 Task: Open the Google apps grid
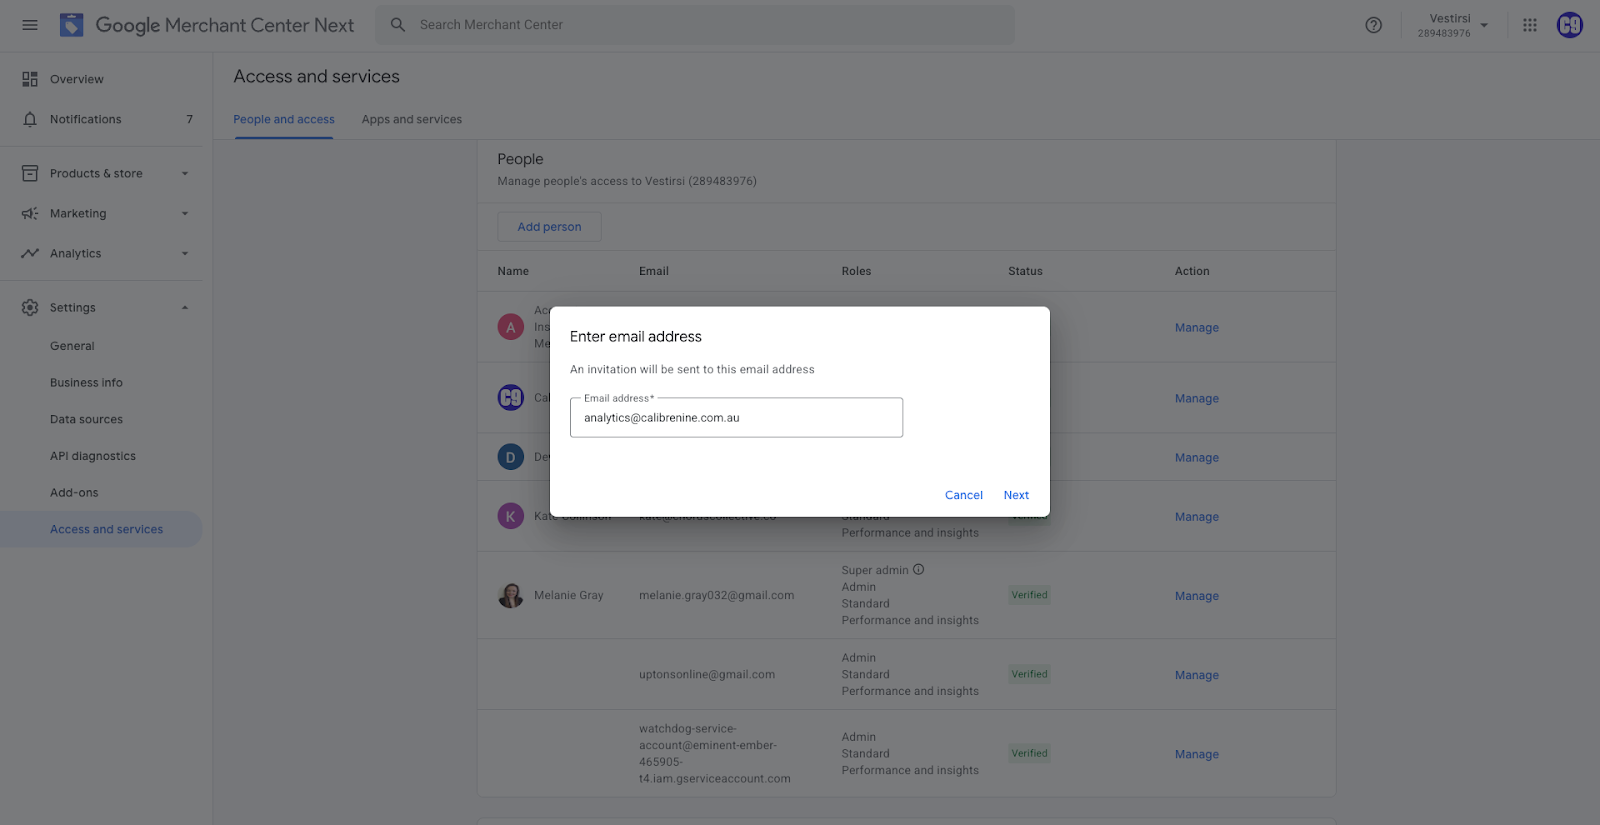coord(1529,25)
